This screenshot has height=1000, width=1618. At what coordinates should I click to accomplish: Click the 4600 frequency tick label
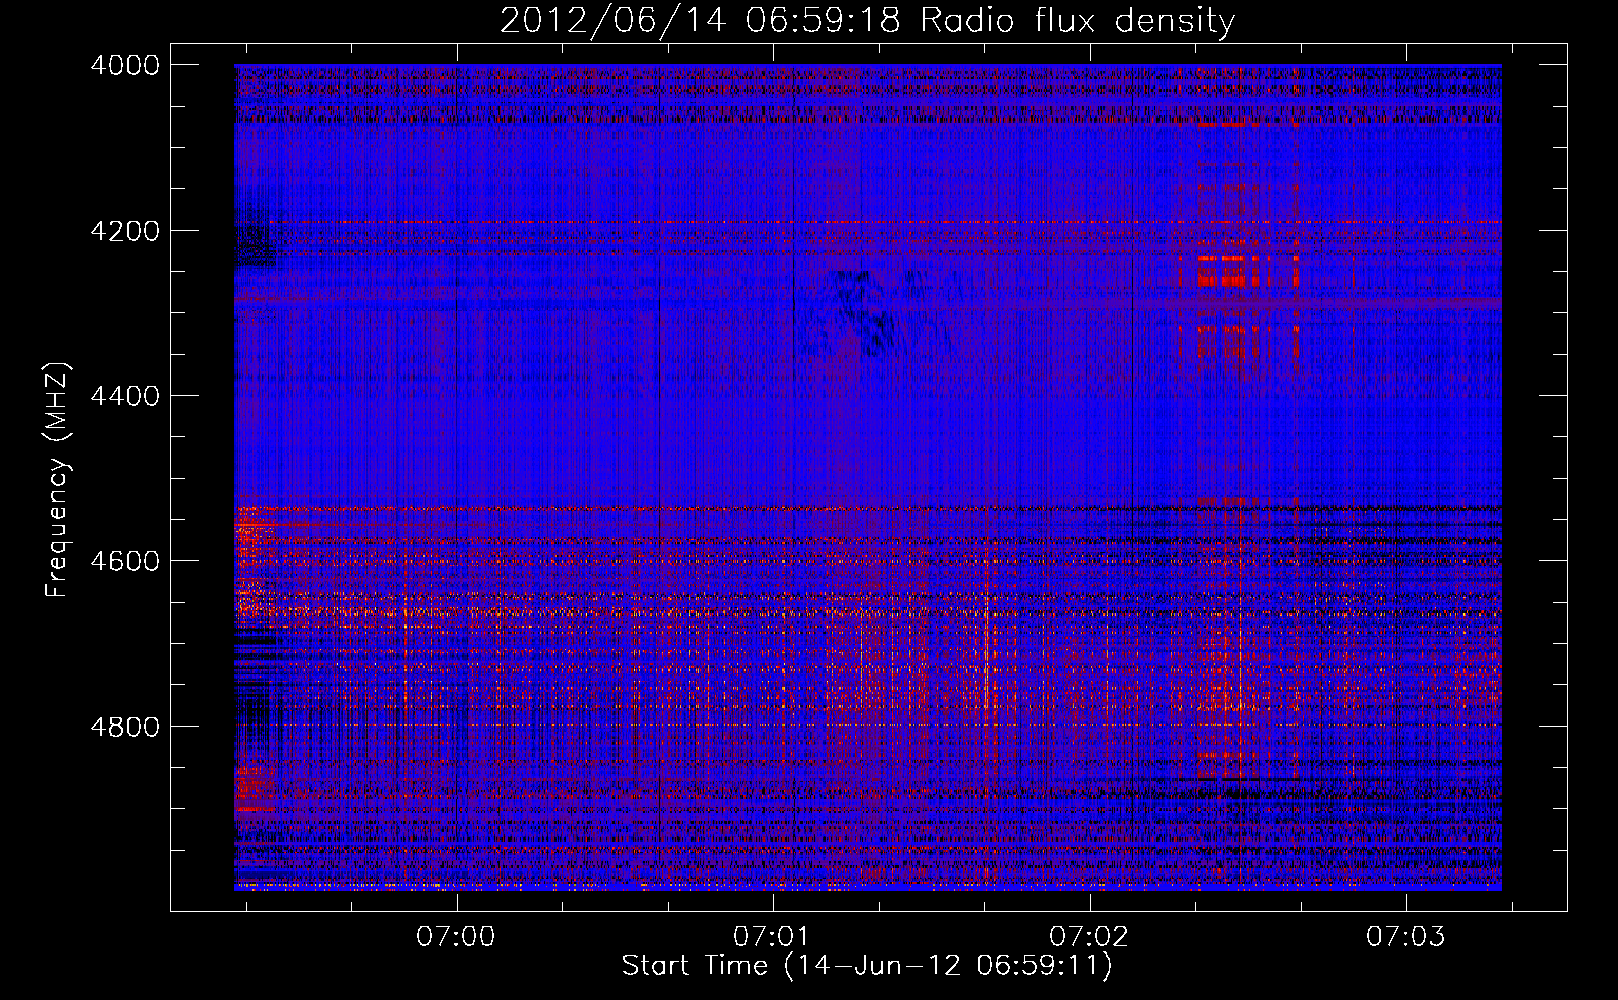125,561
